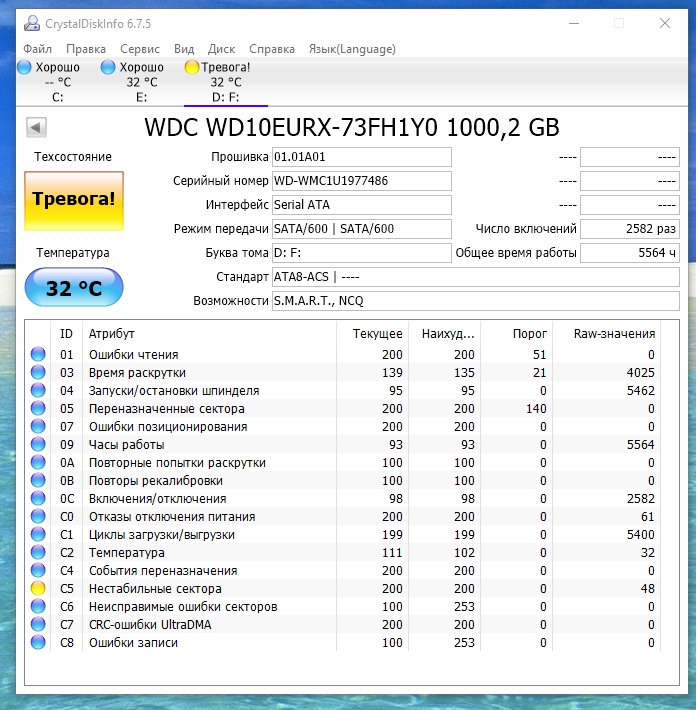Viewport: 696px width, 710px height.
Task: Open the Сервис menu
Action: pos(139,49)
